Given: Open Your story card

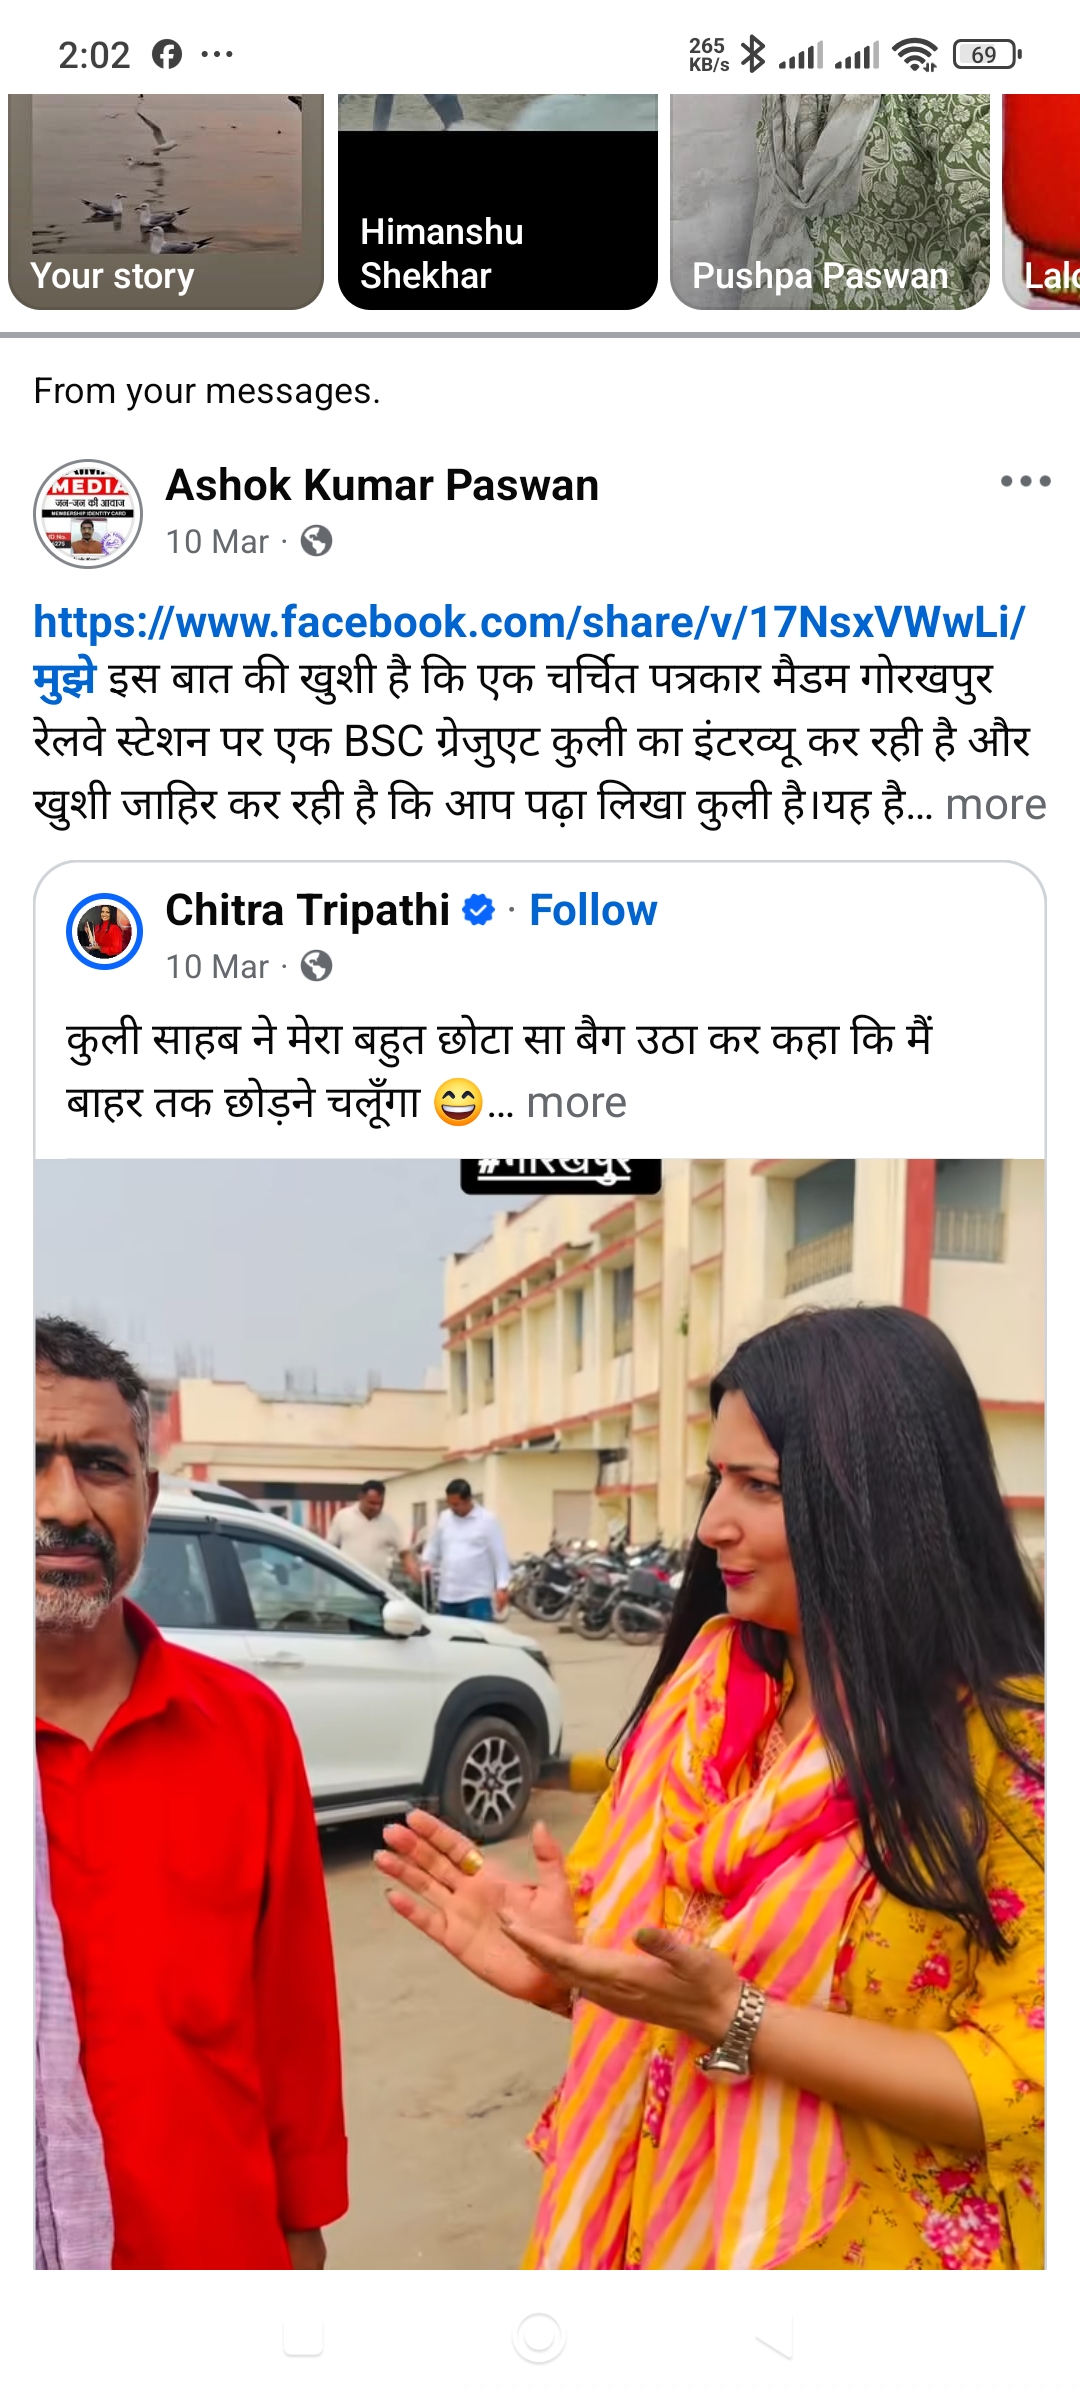Looking at the screenshot, I should [166, 202].
